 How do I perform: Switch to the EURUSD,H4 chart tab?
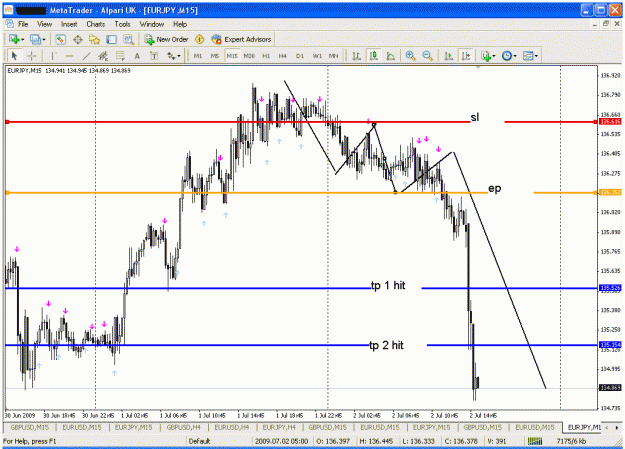point(232,427)
